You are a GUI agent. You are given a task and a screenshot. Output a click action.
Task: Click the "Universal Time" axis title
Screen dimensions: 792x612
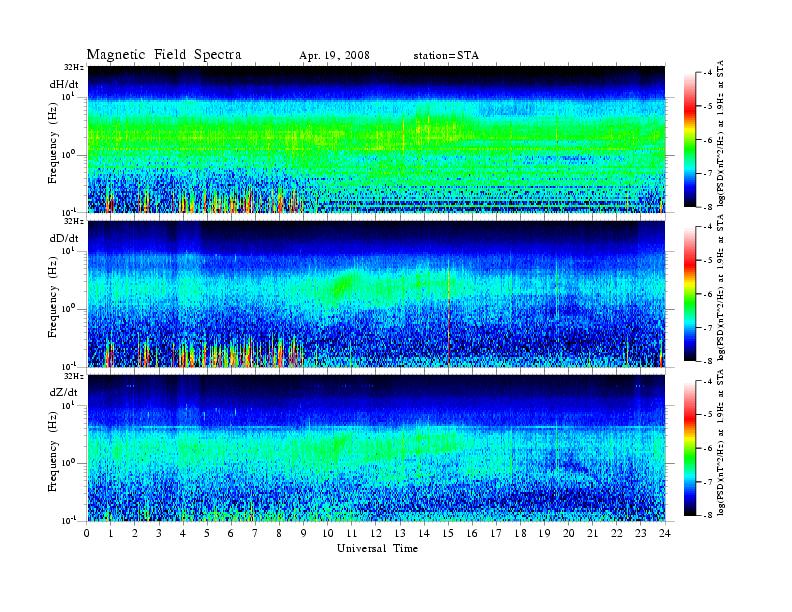(x=377, y=548)
